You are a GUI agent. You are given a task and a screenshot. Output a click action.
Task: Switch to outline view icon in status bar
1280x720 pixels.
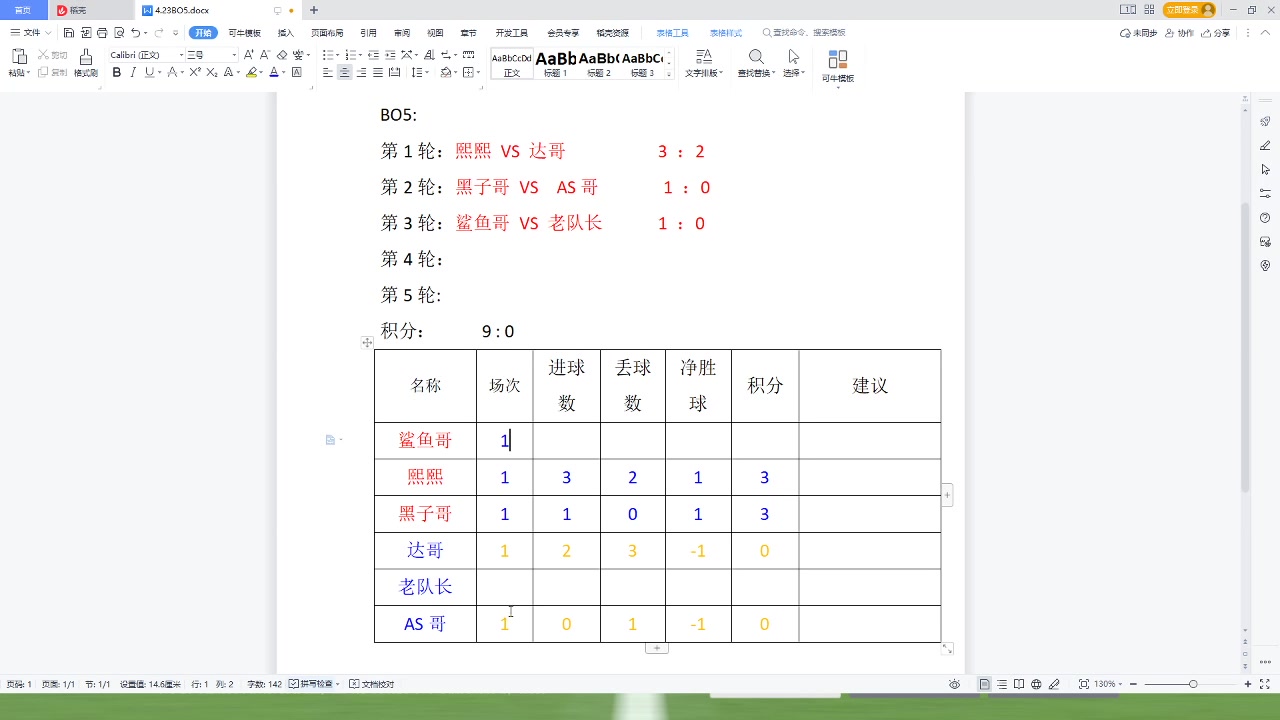pos(1002,684)
